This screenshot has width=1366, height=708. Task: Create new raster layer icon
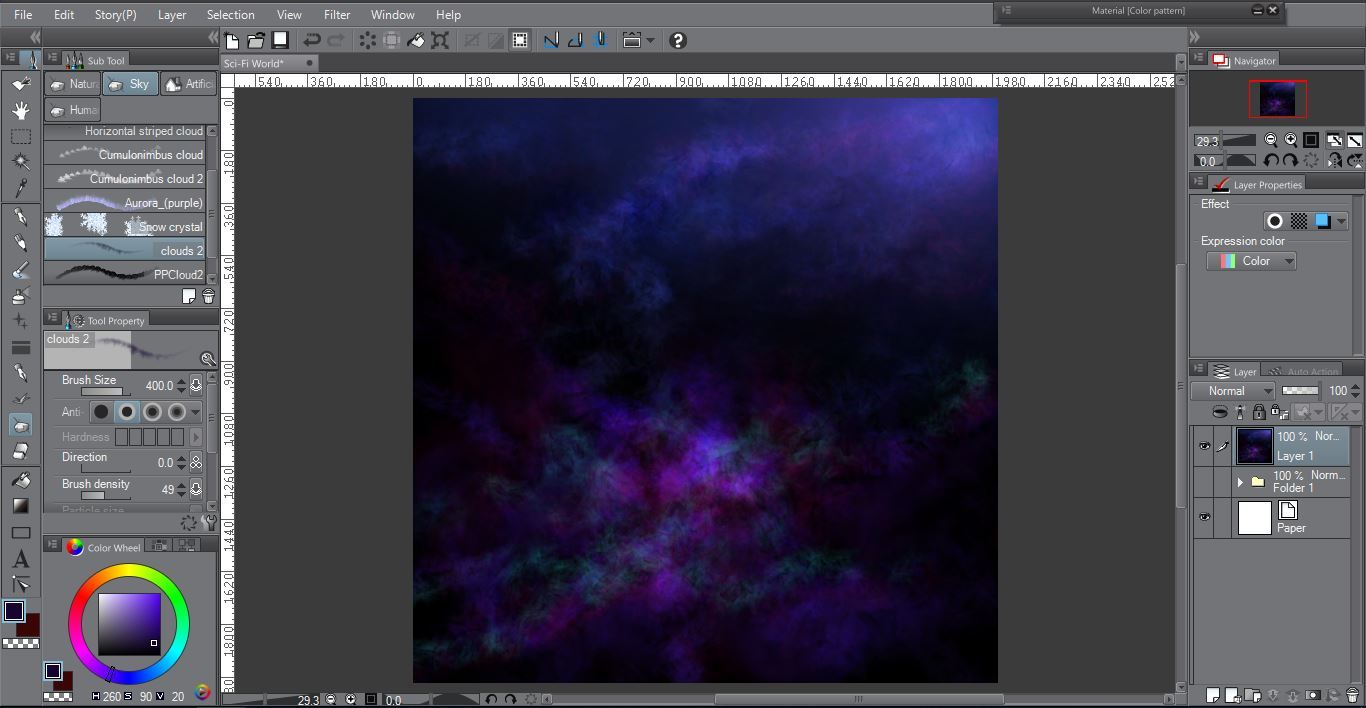point(1213,695)
